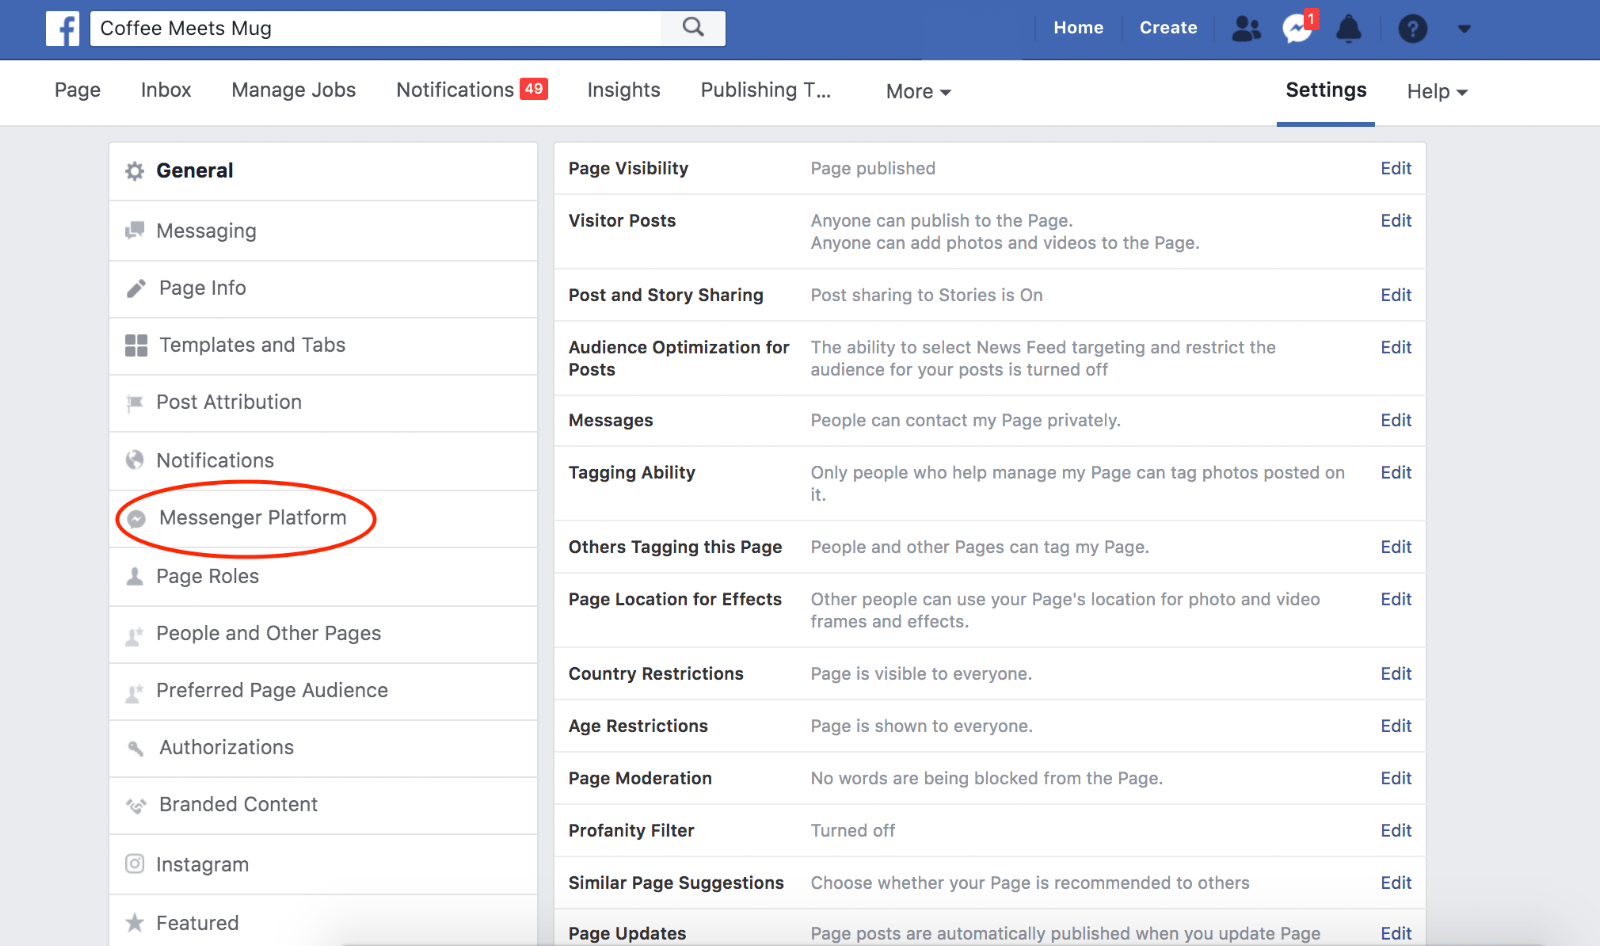Click the Messenger Platform icon
Screen dimensions: 1600x946
coord(137,518)
